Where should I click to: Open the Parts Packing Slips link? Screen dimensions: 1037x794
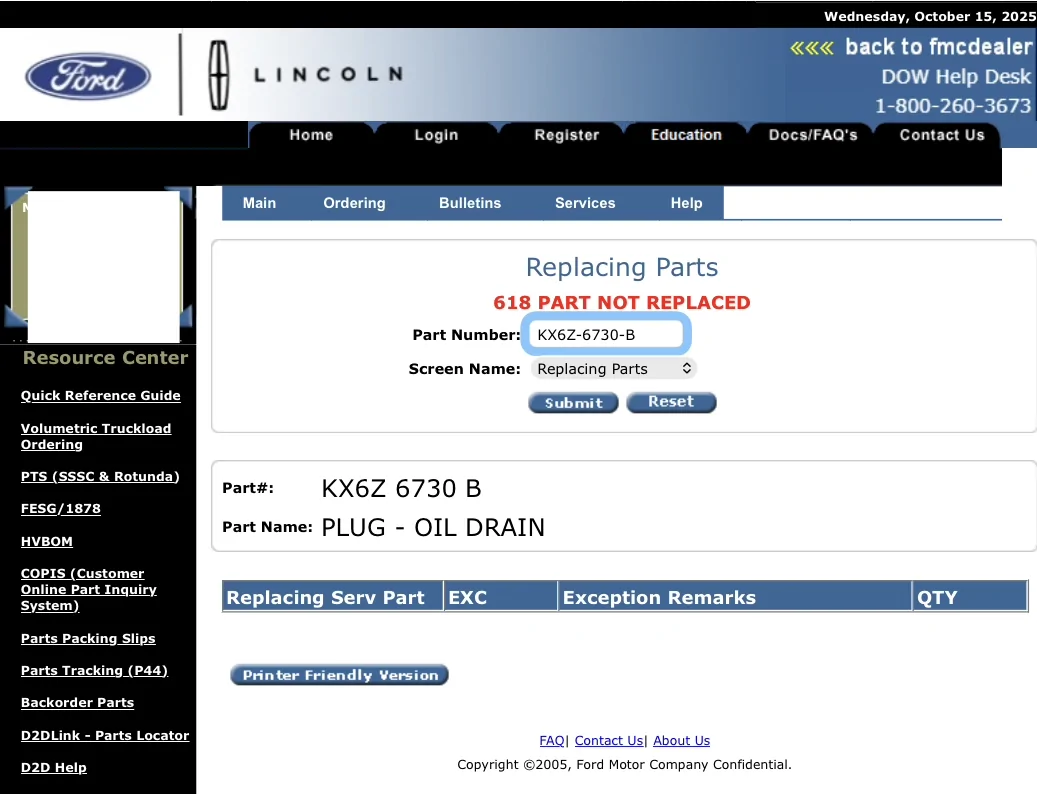(x=88, y=639)
